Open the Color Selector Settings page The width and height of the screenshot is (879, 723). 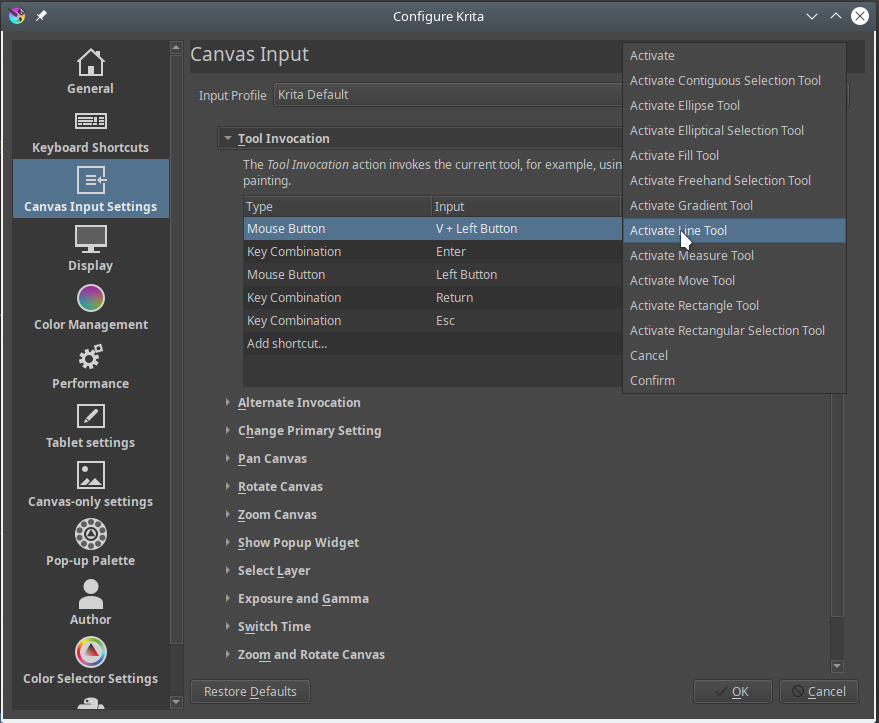[x=90, y=661]
